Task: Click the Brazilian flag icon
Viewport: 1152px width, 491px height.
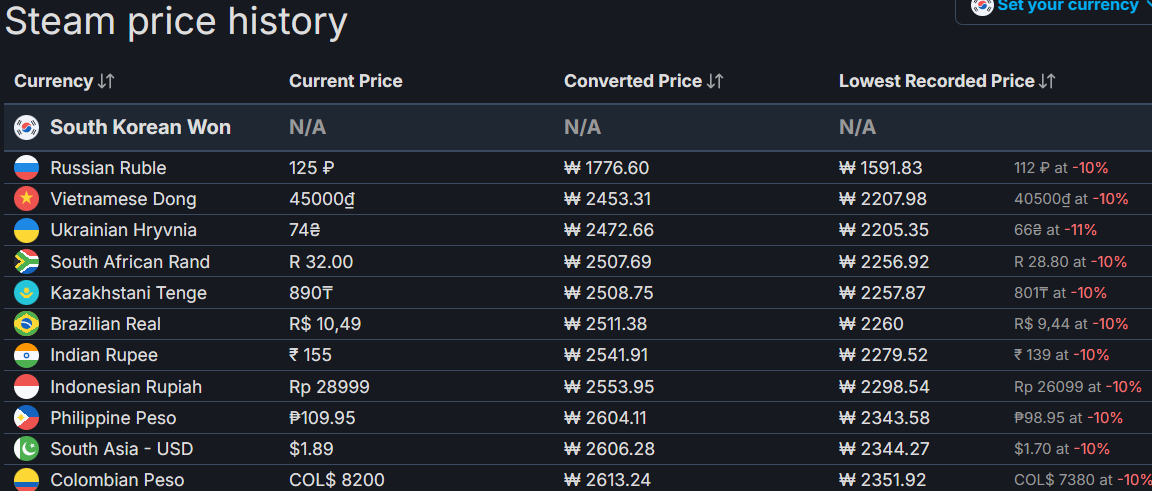Action: pyautogui.click(x=26, y=324)
